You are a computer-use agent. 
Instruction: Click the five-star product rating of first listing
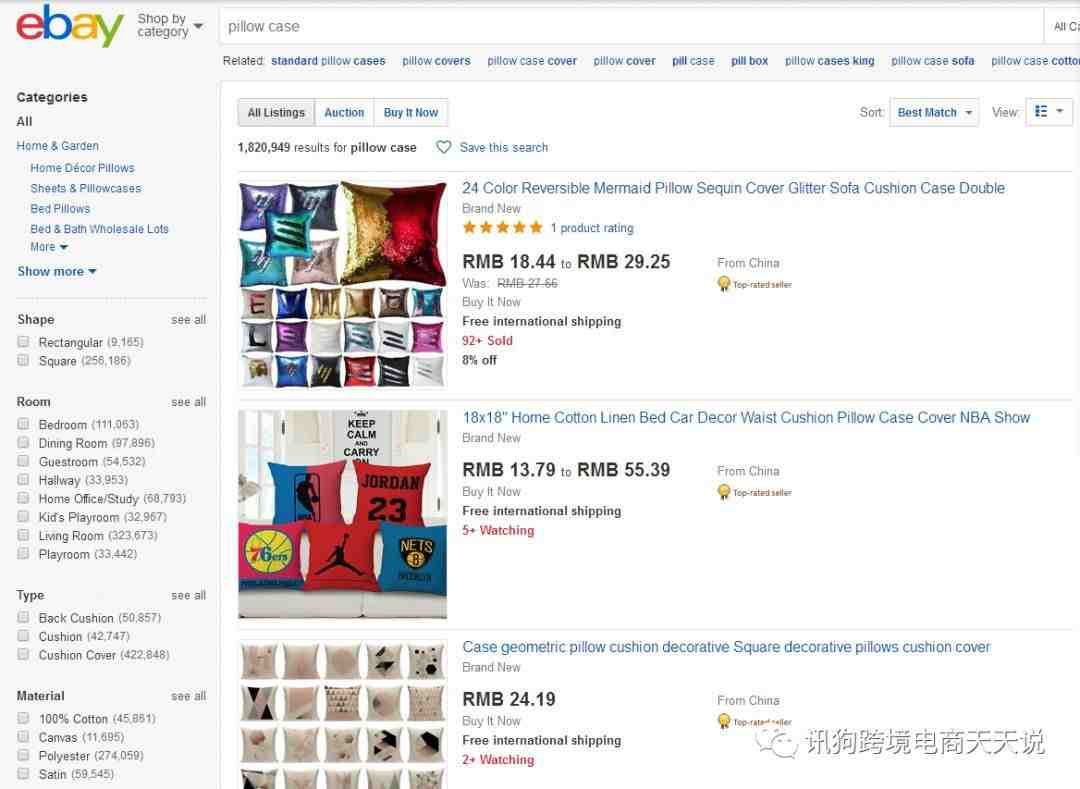pos(503,228)
